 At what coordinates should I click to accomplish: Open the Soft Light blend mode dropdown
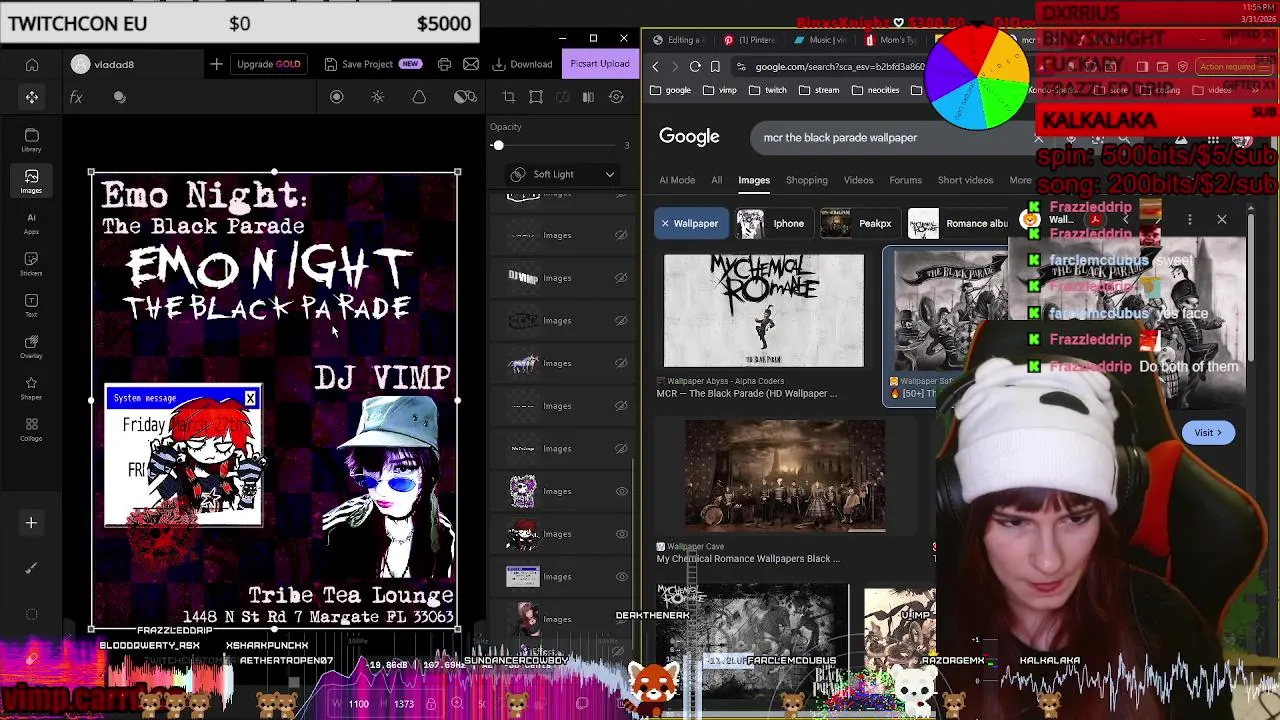563,174
